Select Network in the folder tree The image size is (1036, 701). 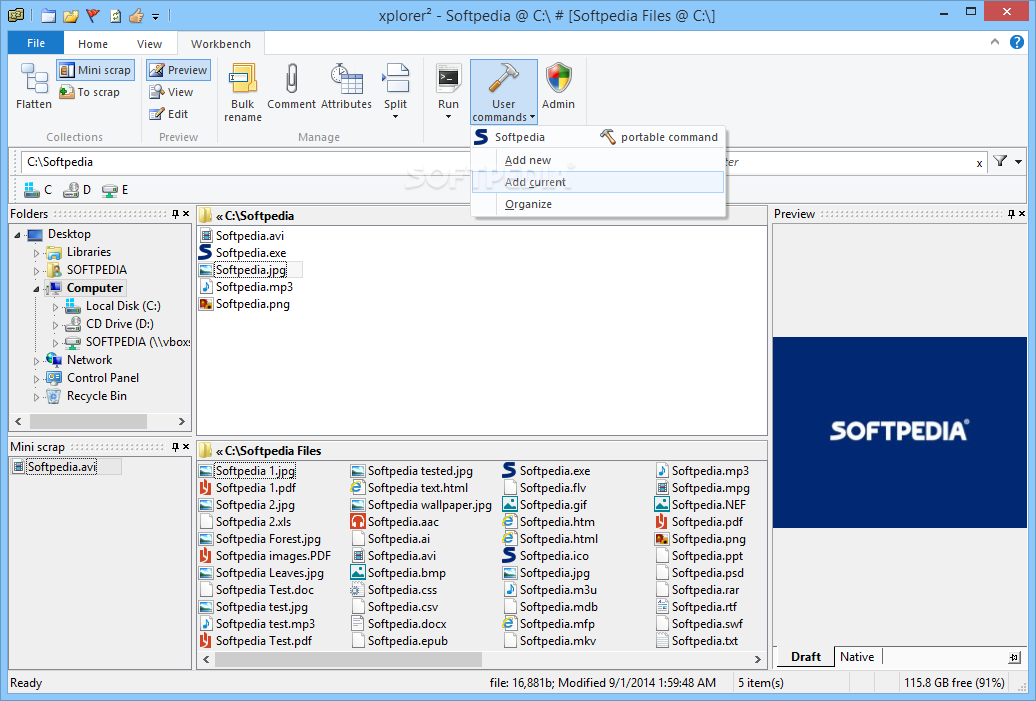pyautogui.click(x=89, y=360)
